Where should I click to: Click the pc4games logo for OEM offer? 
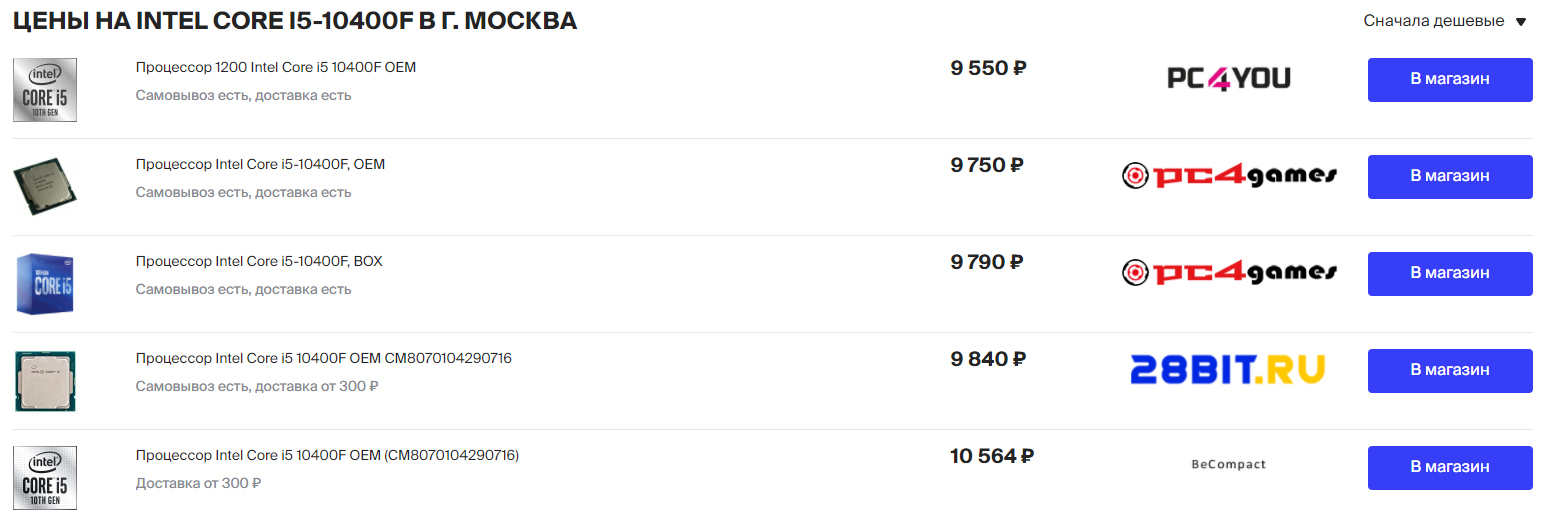tap(1229, 176)
